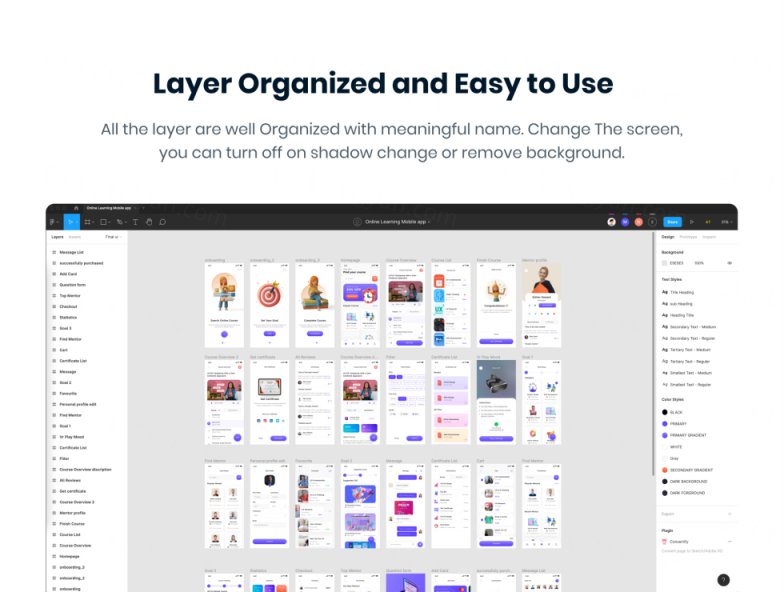
Task: Select the Move tool in toolbar
Action: (70, 222)
